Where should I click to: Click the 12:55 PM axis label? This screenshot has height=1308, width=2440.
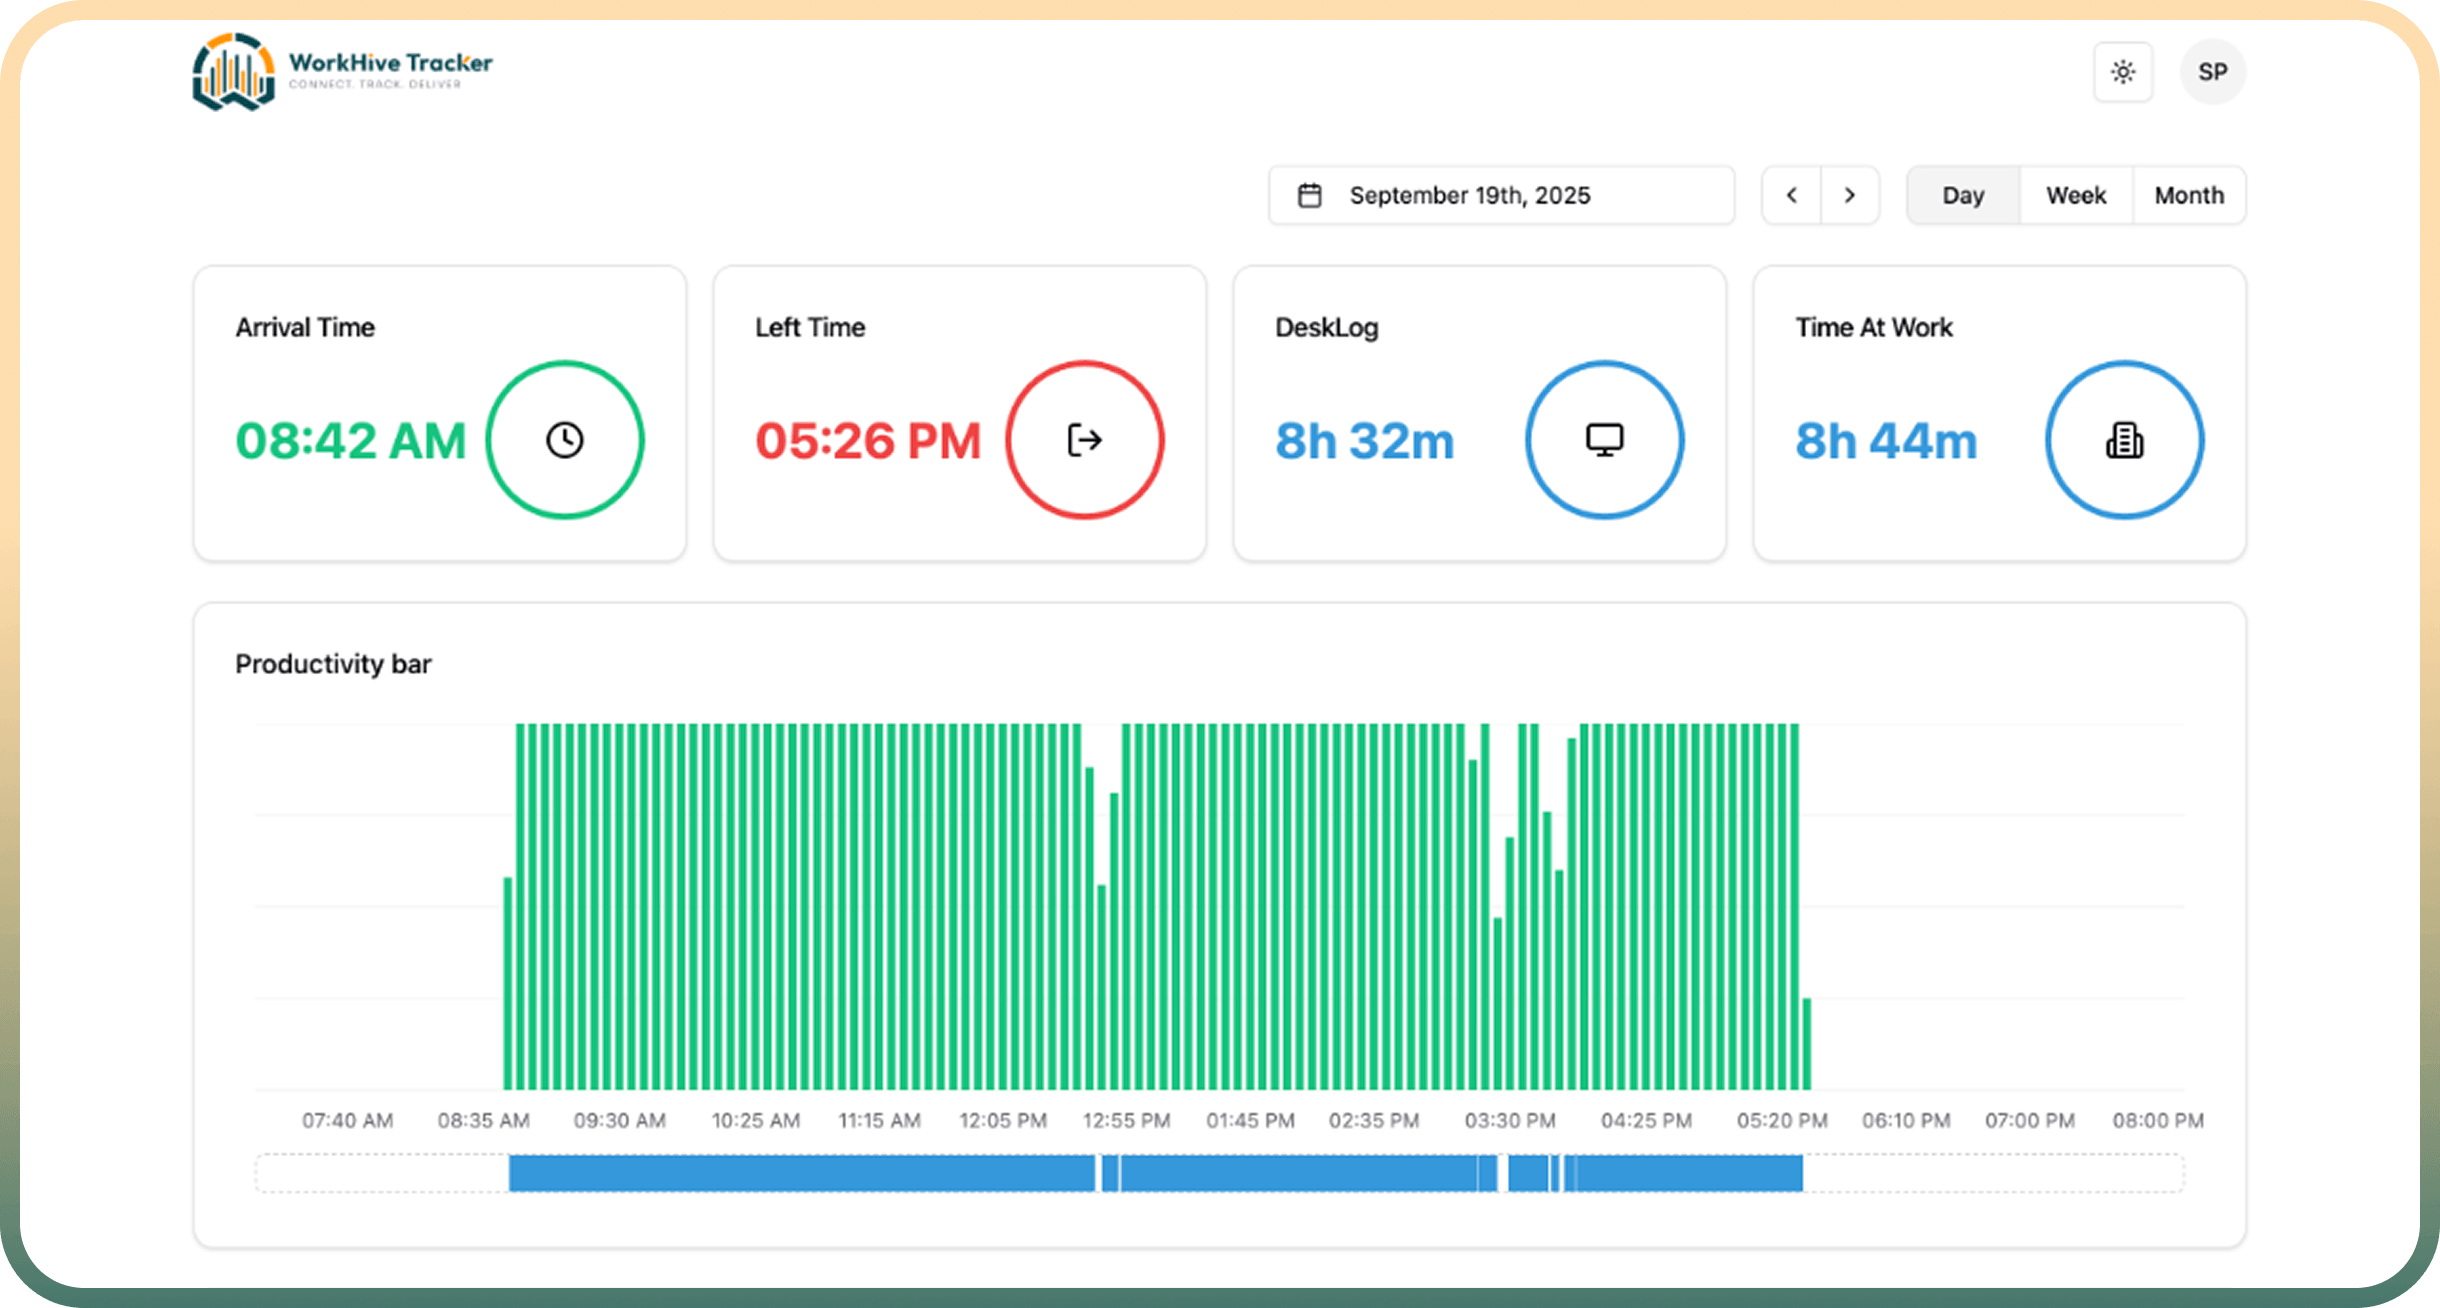1127,1120
